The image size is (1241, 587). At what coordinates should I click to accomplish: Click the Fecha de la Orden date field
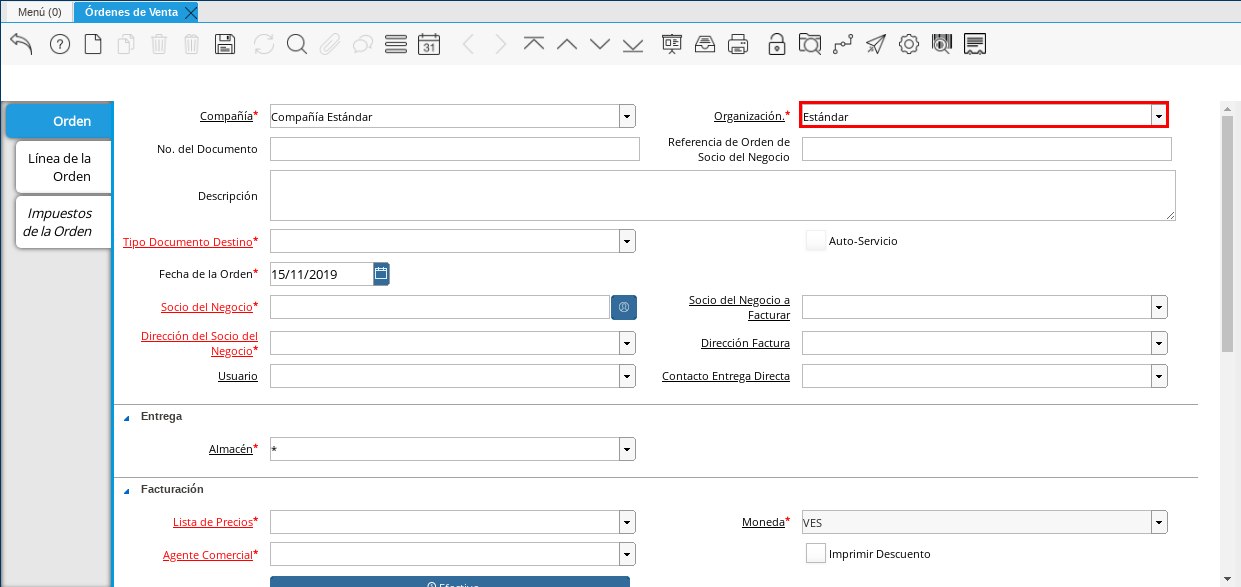[322, 273]
